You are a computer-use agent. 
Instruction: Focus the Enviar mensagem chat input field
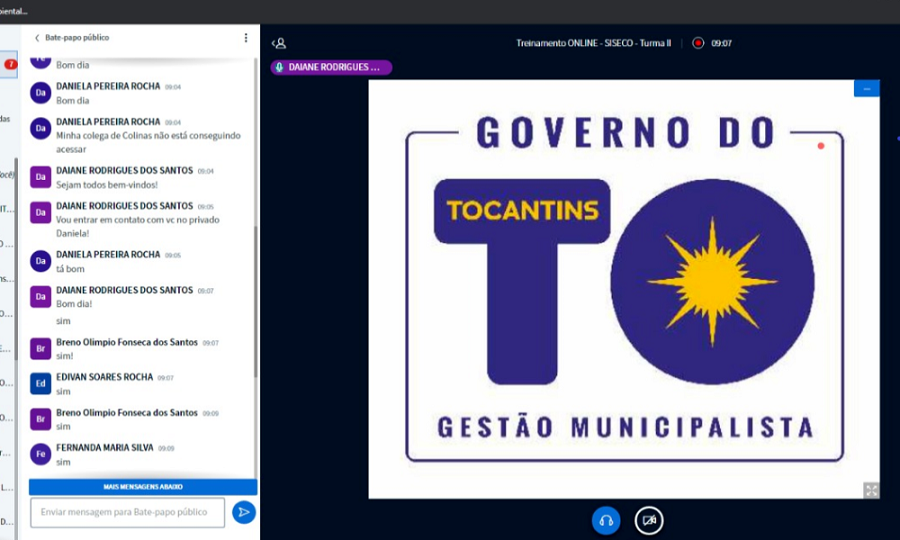(x=126, y=512)
